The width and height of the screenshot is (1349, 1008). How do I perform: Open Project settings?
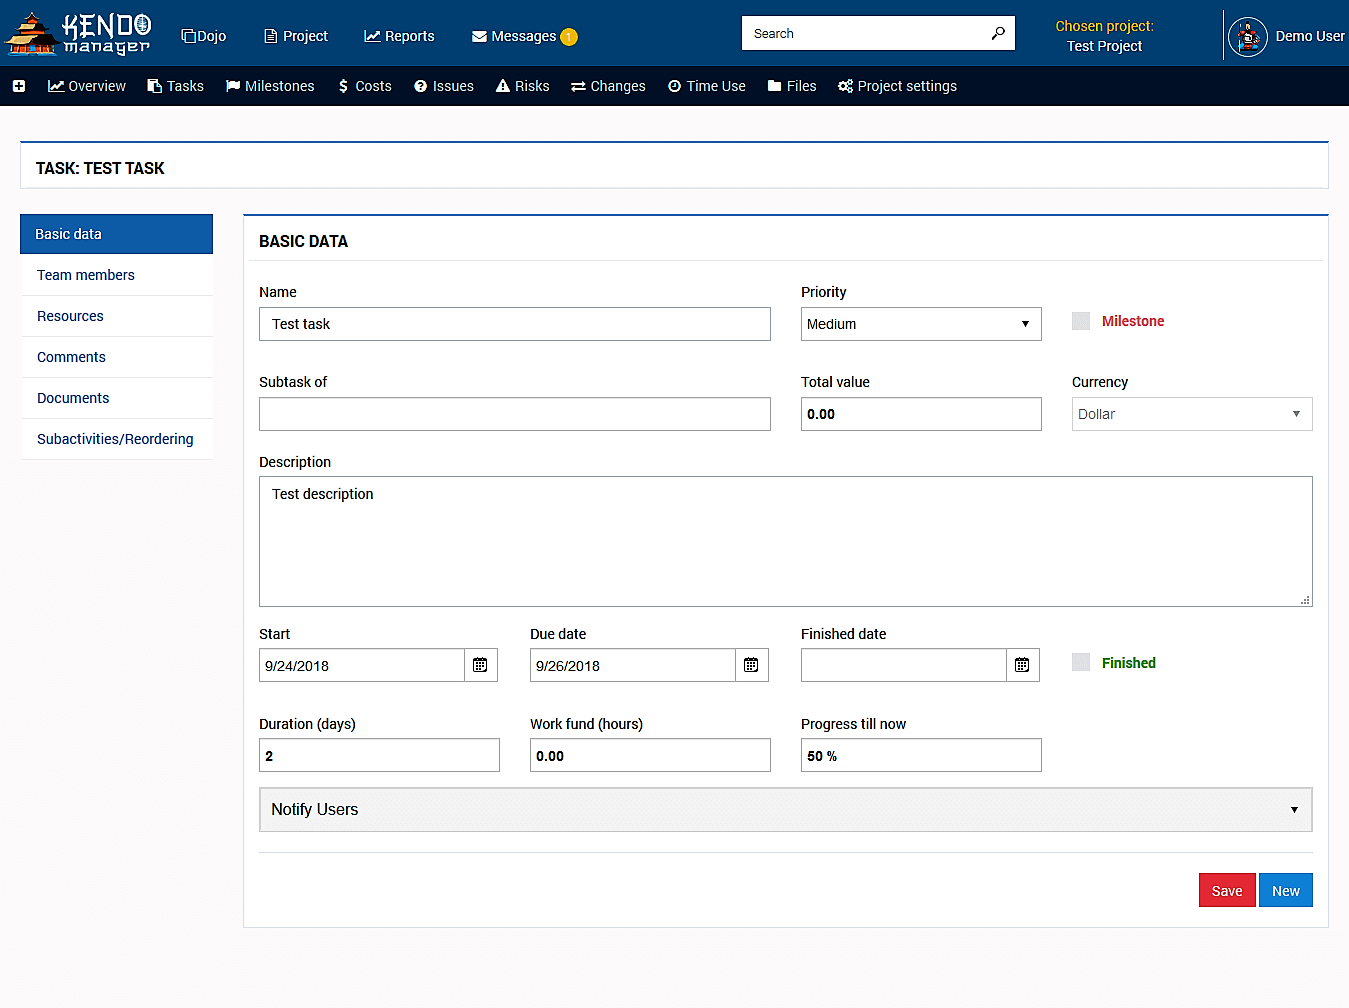pos(897,86)
